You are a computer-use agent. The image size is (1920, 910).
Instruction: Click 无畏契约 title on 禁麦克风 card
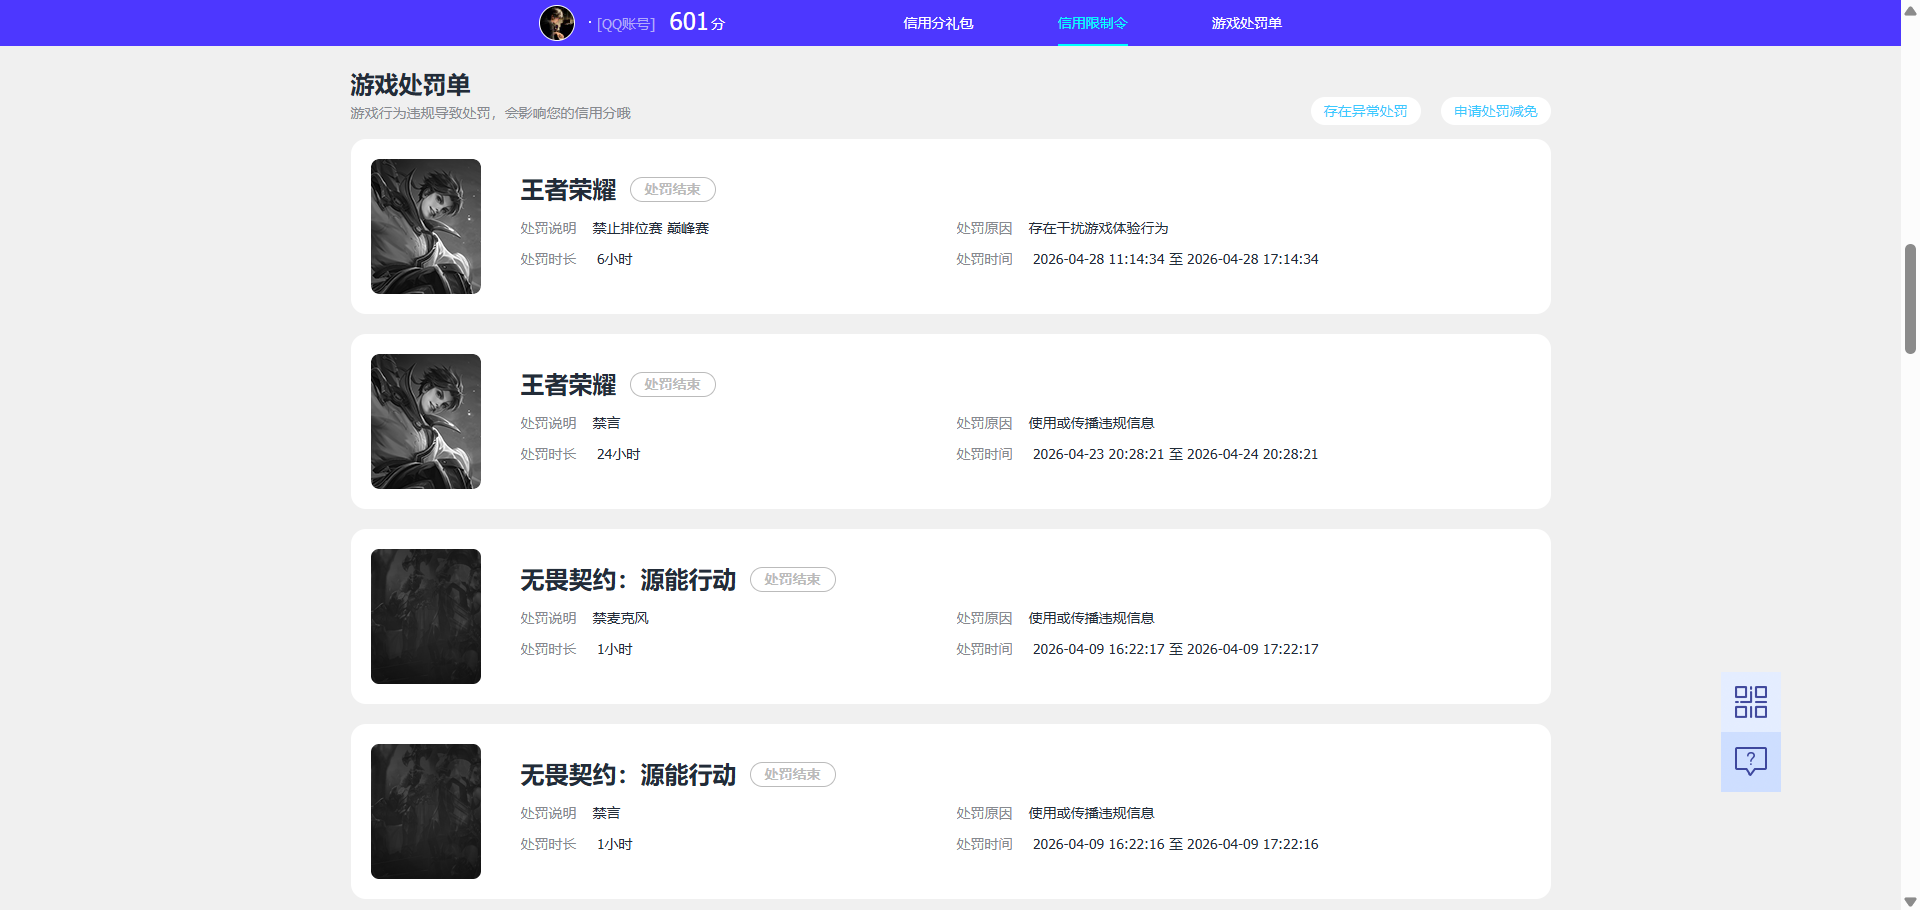628,580
